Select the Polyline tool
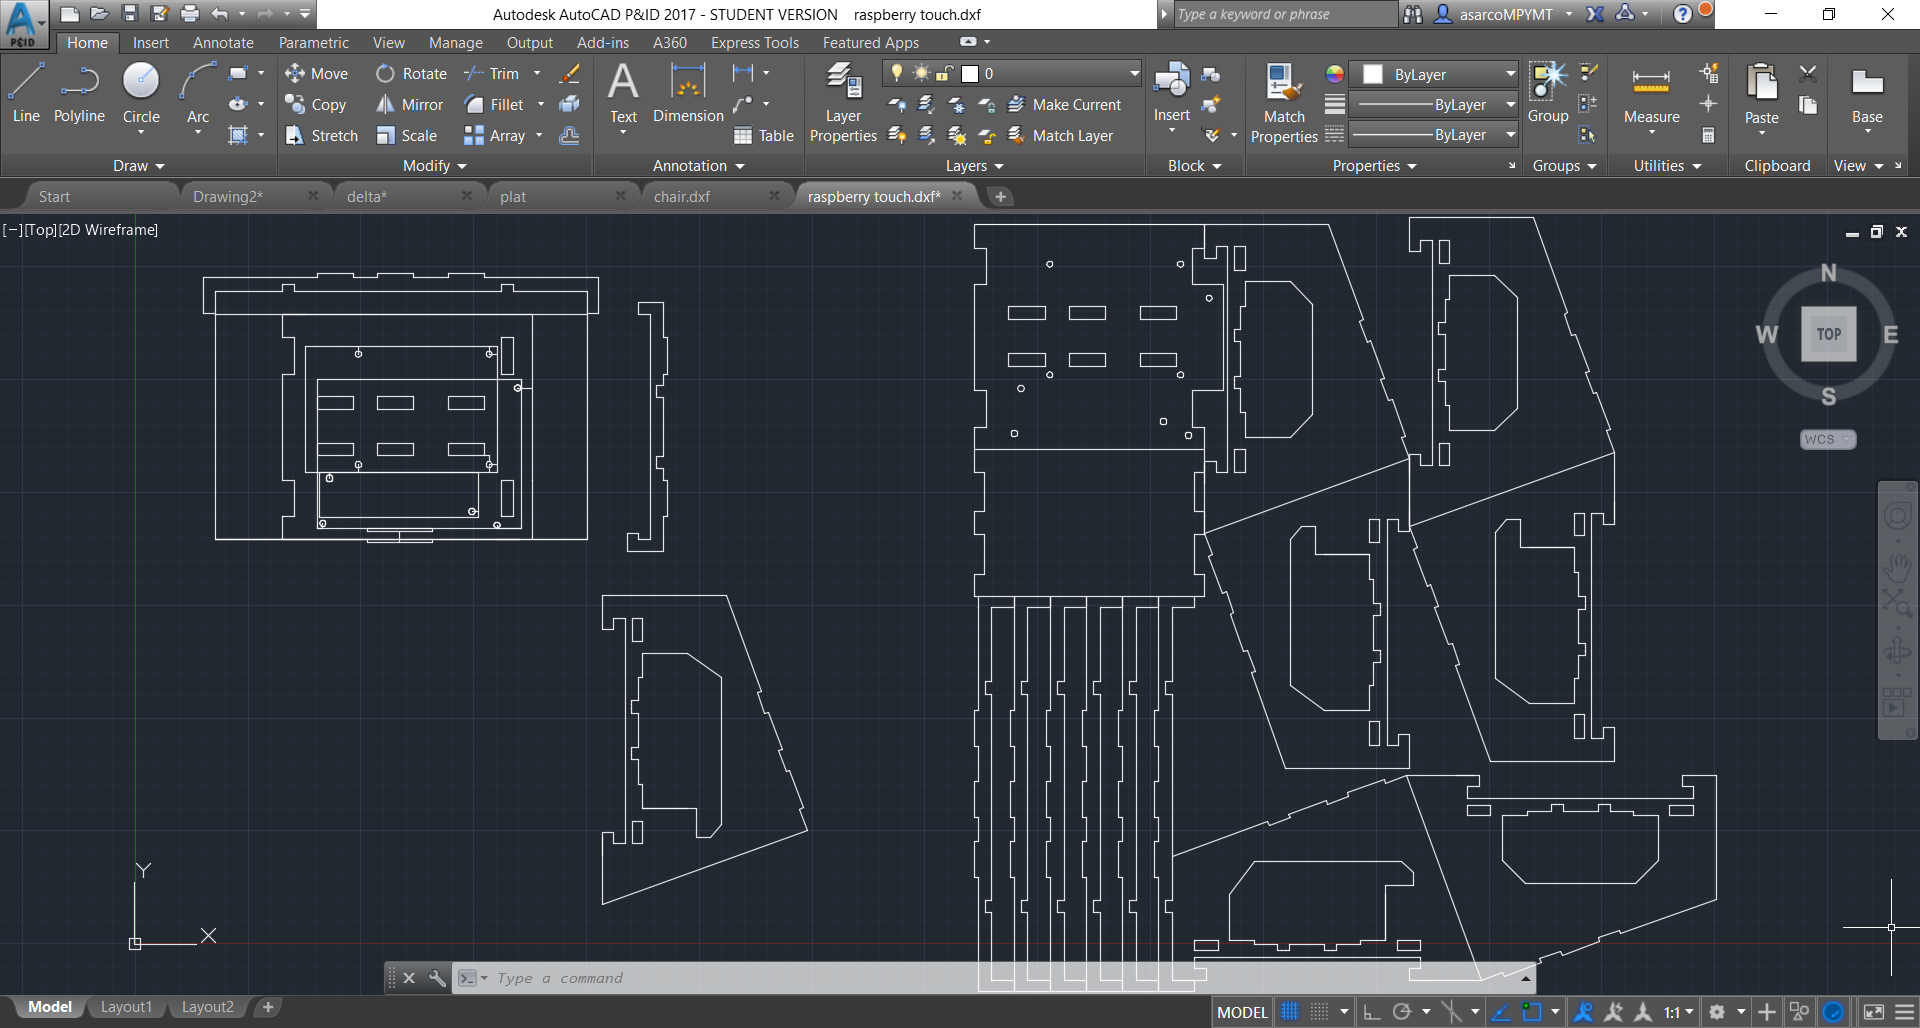The image size is (1920, 1028). [79, 92]
